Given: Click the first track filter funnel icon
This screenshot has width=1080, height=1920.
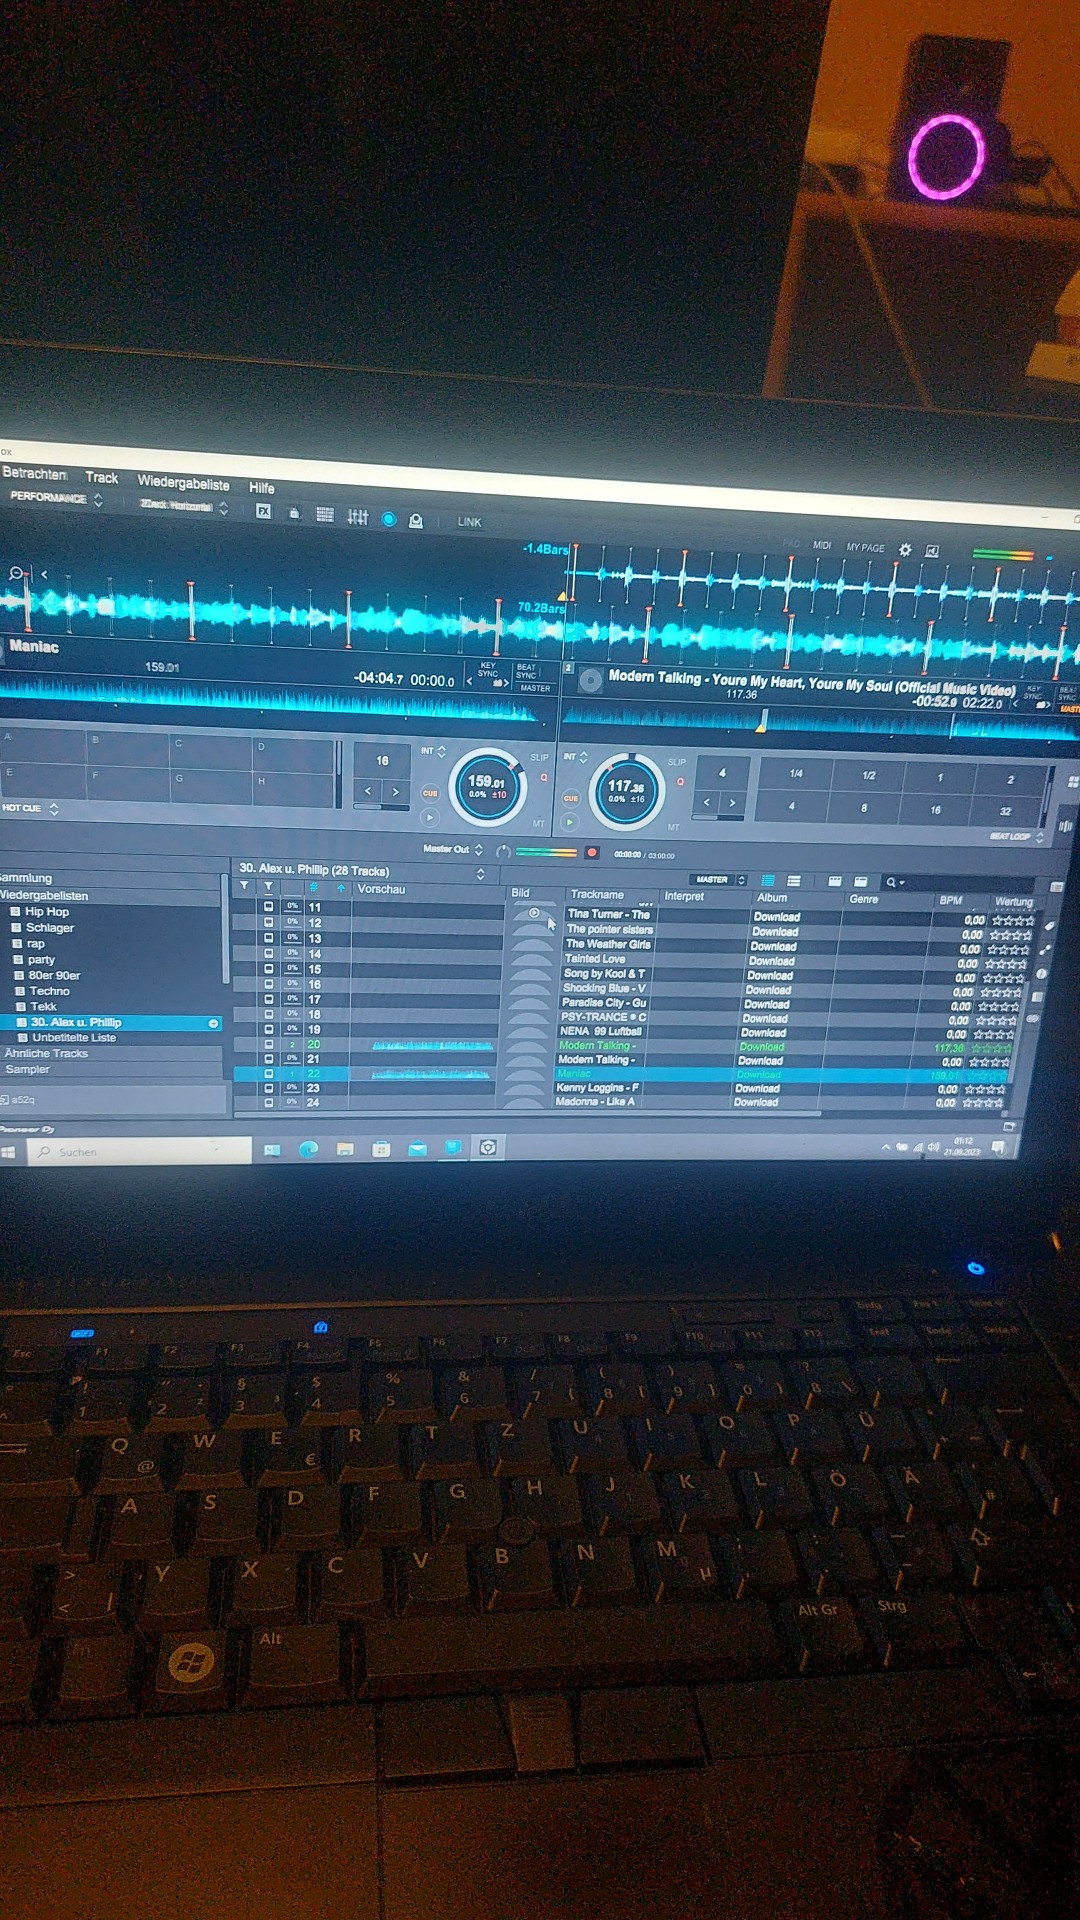Looking at the screenshot, I should [x=244, y=886].
